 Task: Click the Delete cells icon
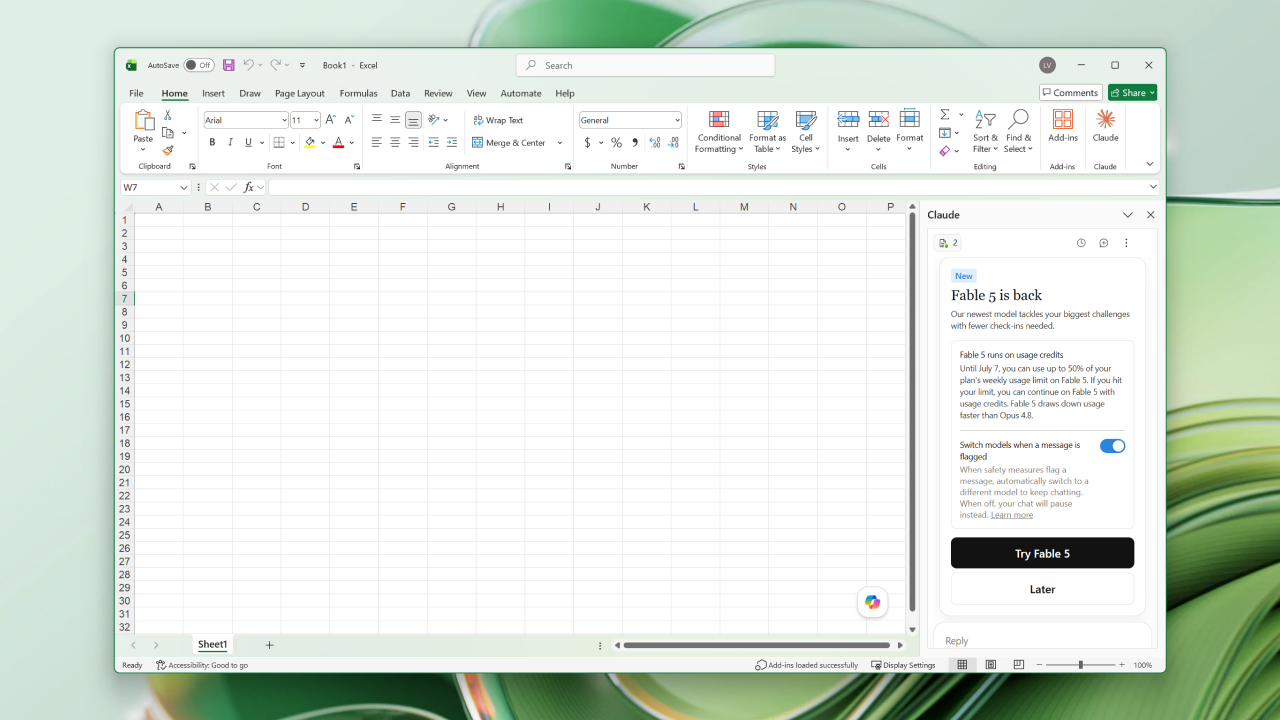pyautogui.click(x=879, y=120)
